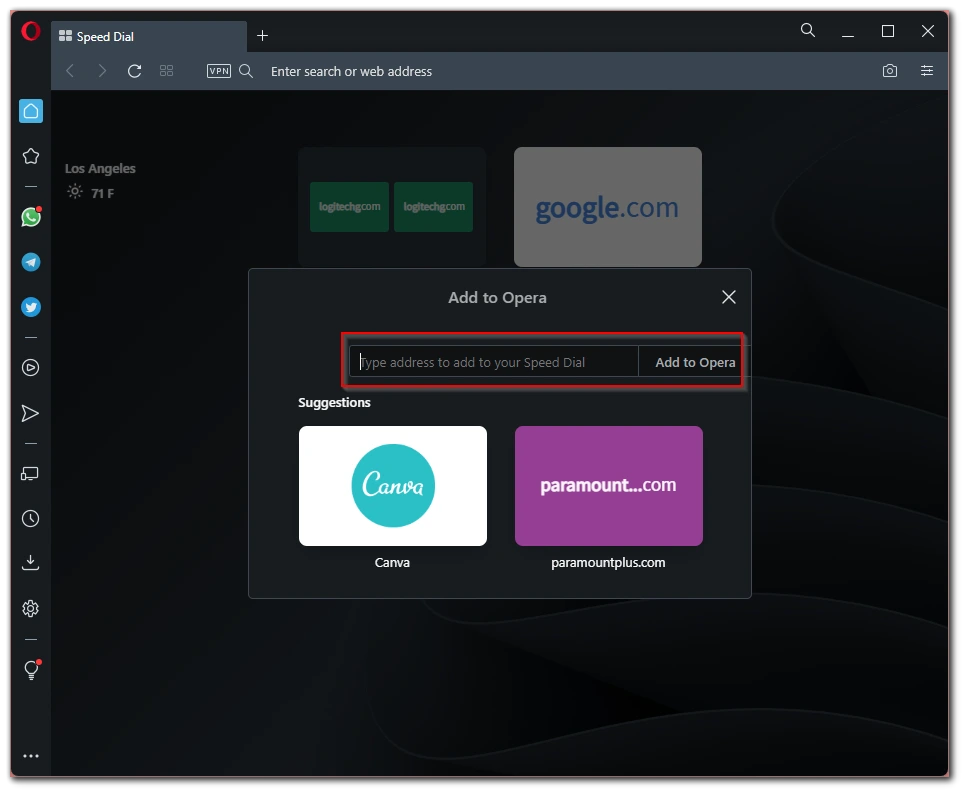
Task: Open WhatsApp messenger in sidebar
Action: click(x=31, y=216)
